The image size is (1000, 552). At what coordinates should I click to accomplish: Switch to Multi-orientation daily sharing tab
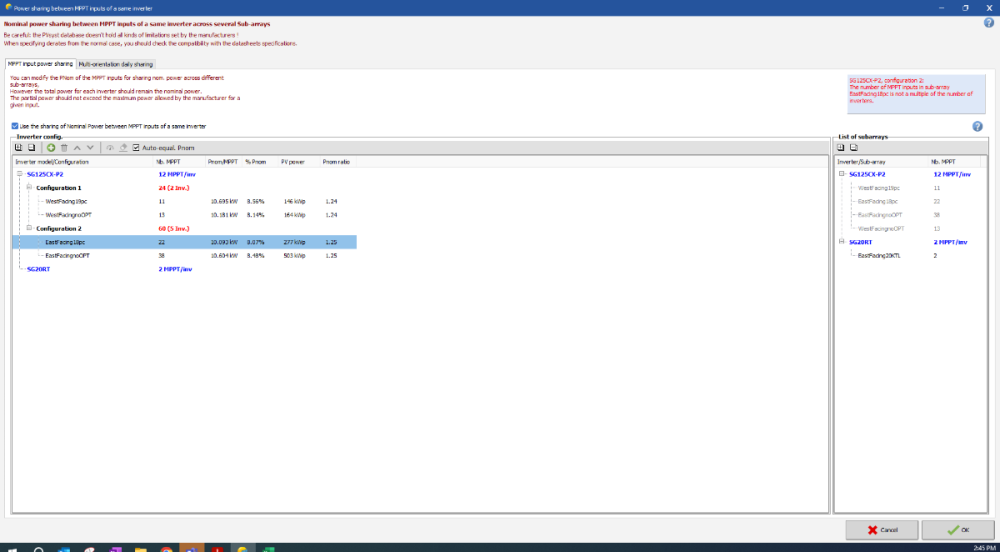click(x=116, y=63)
